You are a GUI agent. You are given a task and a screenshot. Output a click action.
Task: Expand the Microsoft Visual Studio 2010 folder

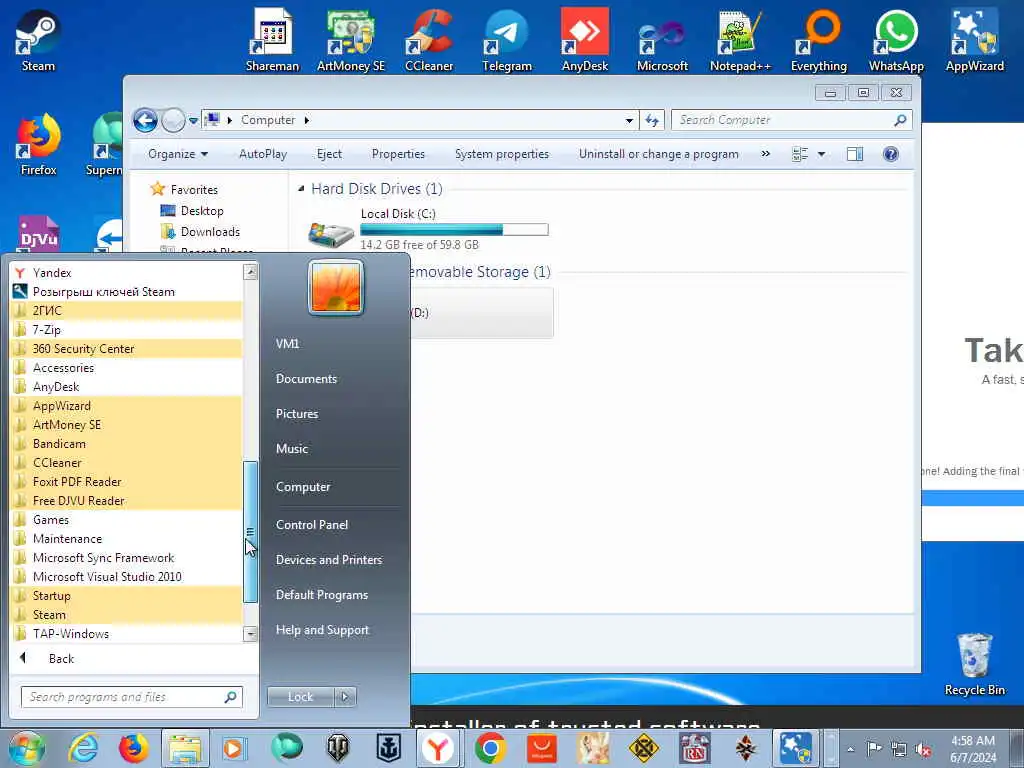[x=127, y=577]
